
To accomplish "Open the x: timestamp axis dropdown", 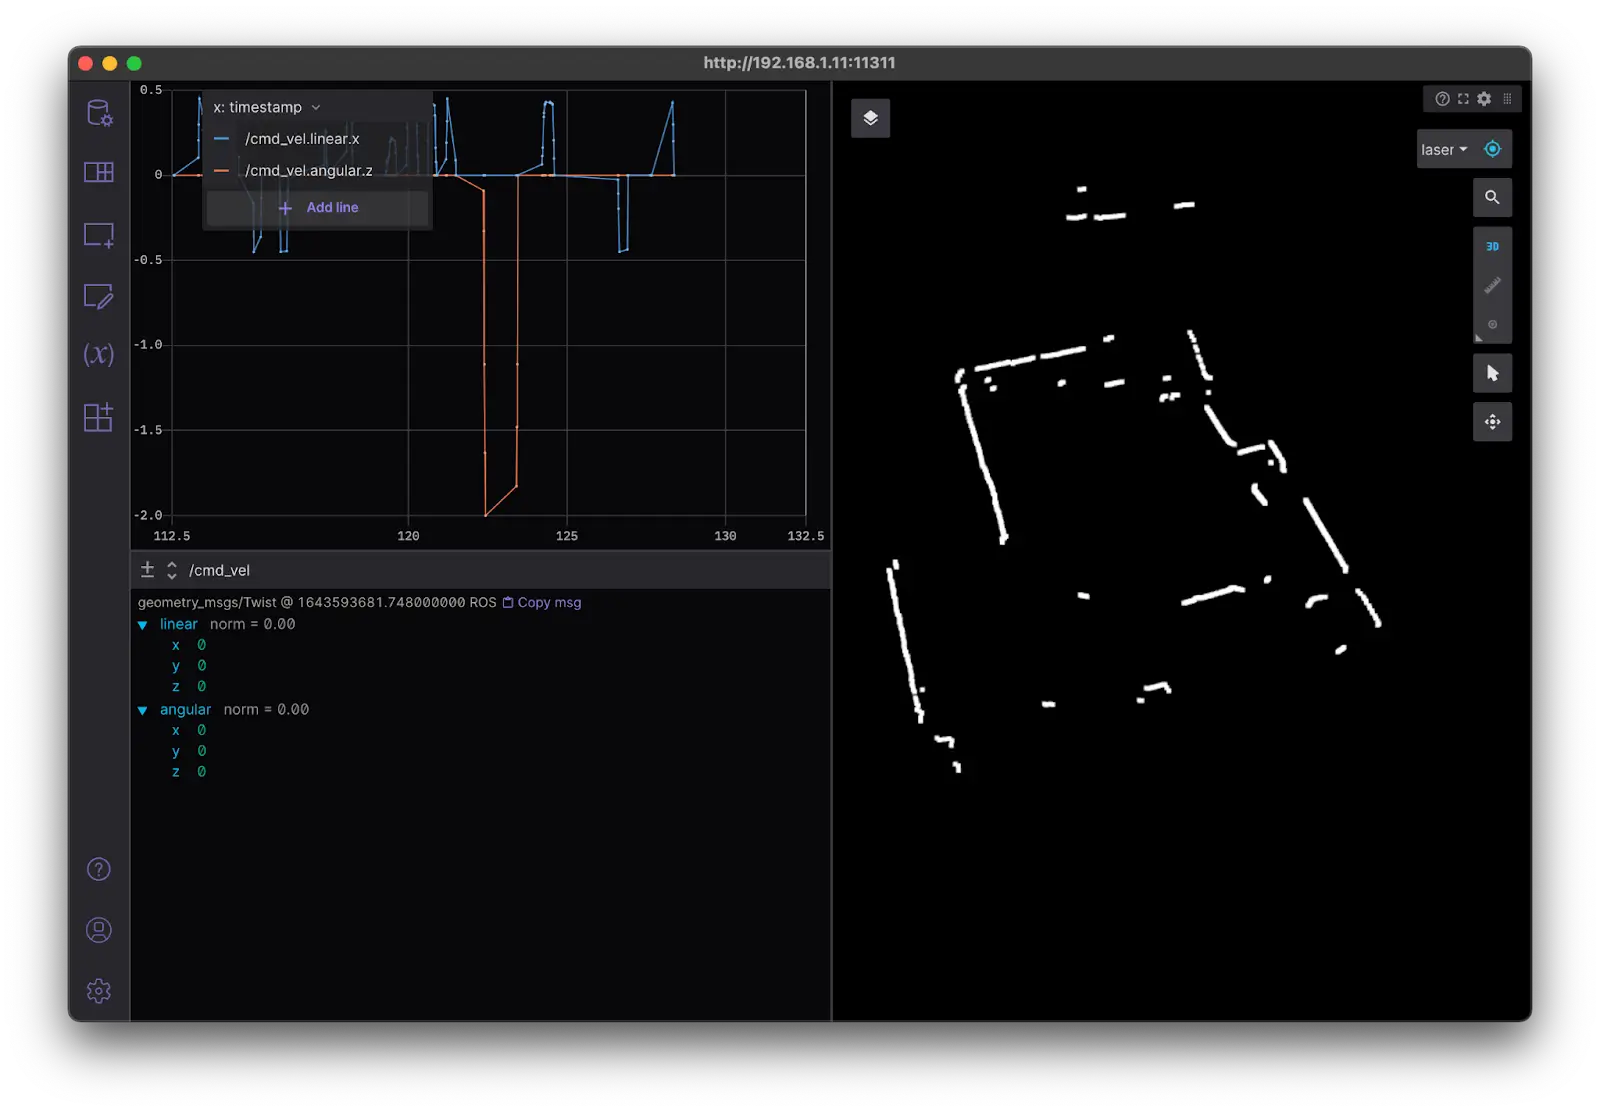I will [x=267, y=107].
